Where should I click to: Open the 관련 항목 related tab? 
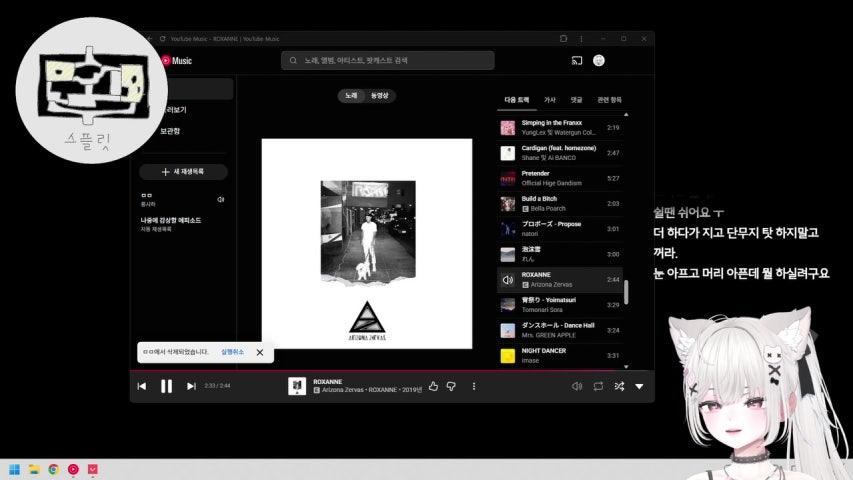tap(609, 100)
